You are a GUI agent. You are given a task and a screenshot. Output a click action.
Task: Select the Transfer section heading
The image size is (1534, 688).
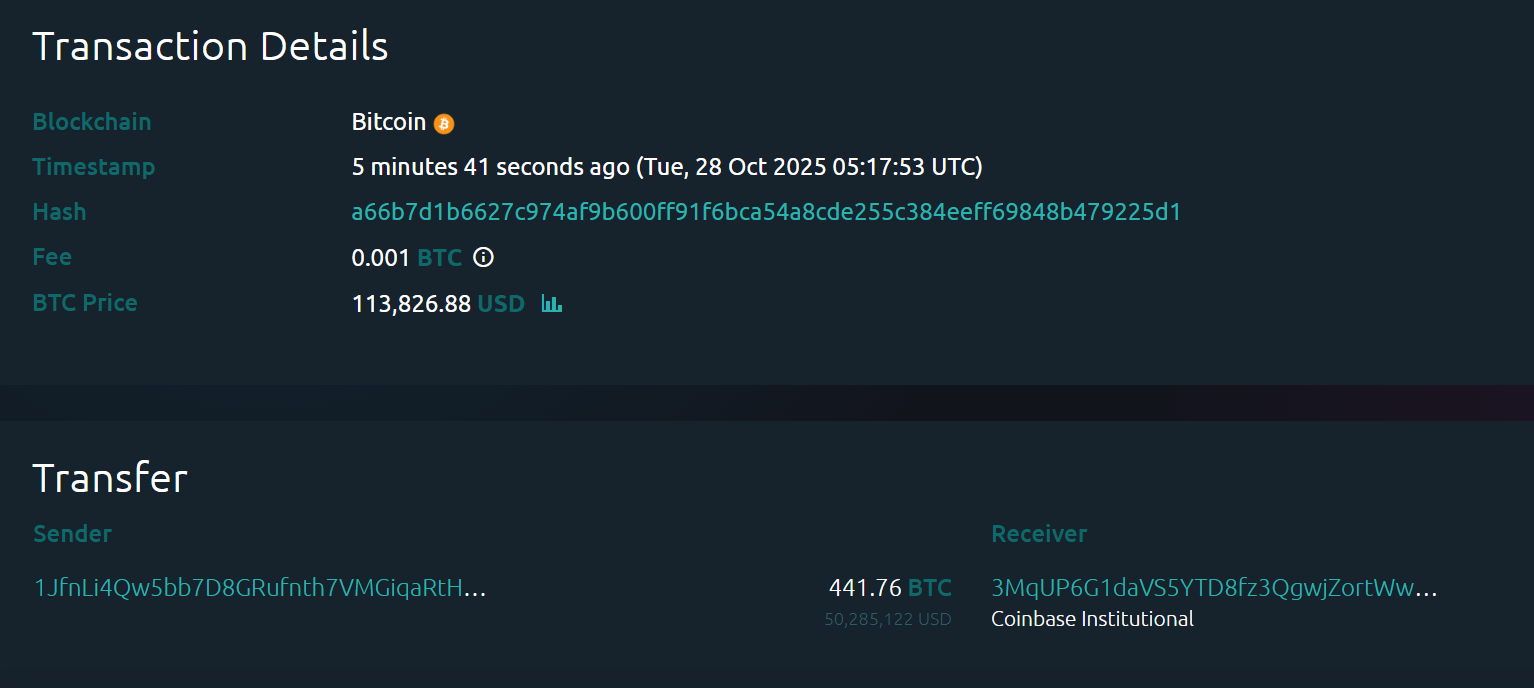click(x=110, y=478)
